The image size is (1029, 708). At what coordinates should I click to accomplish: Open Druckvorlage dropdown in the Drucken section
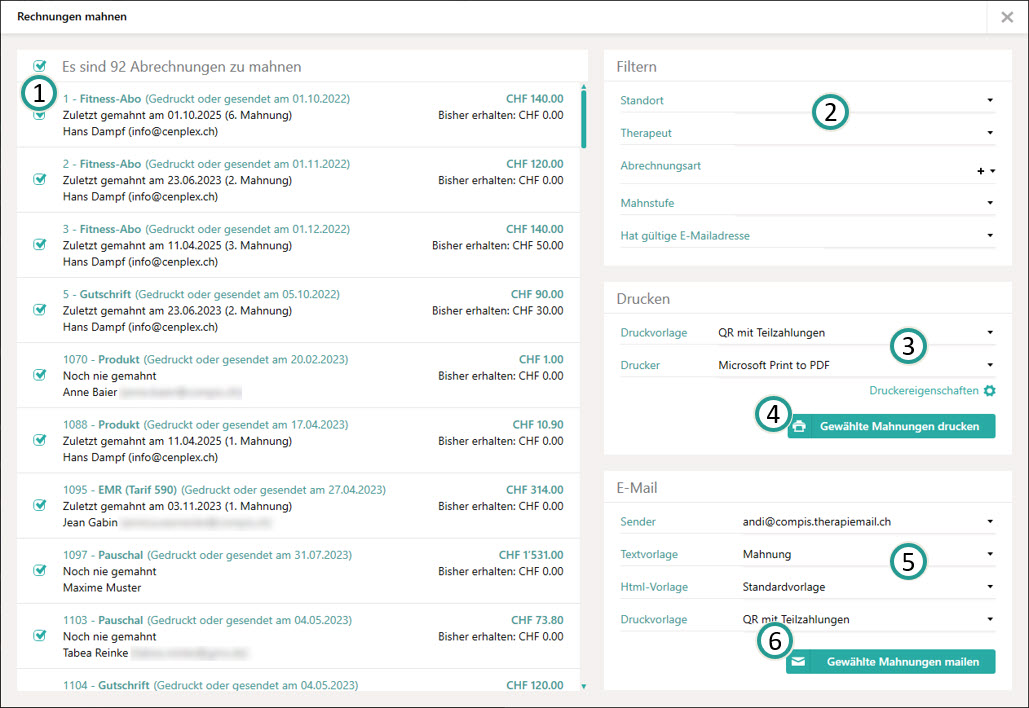990,333
